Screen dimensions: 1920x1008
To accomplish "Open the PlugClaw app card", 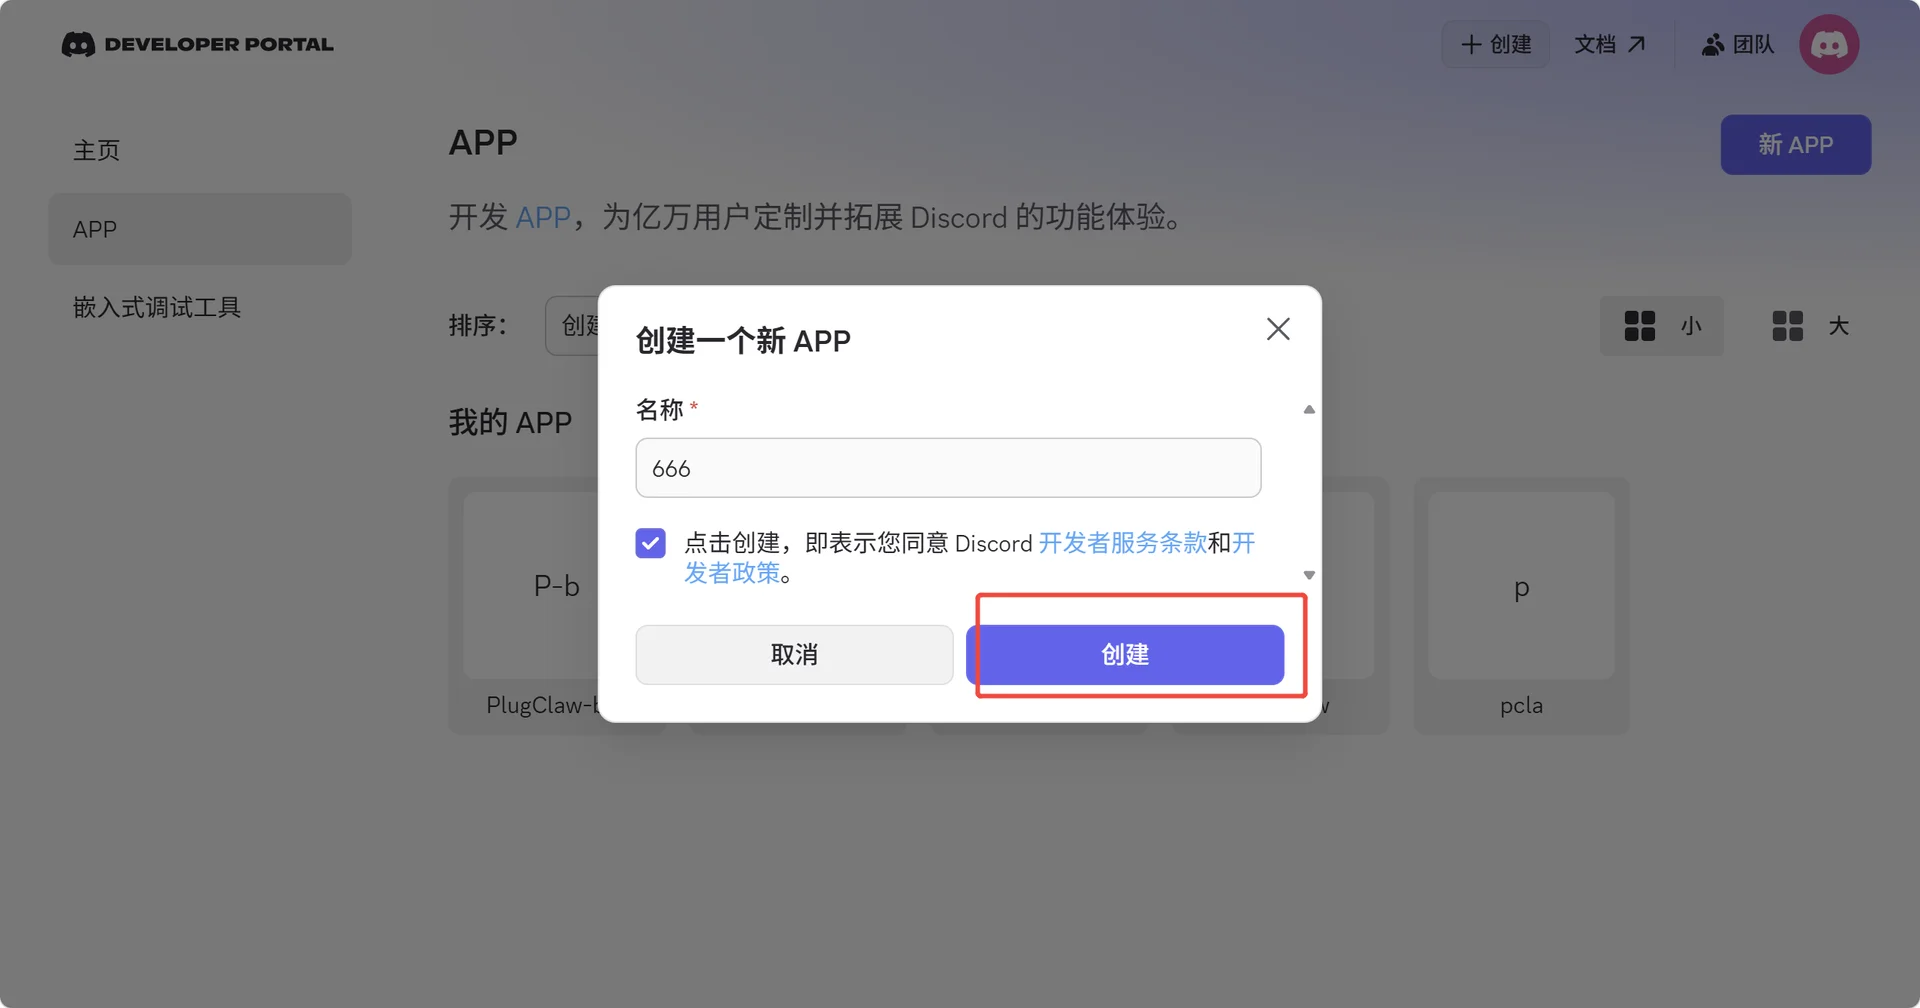I will (524, 606).
